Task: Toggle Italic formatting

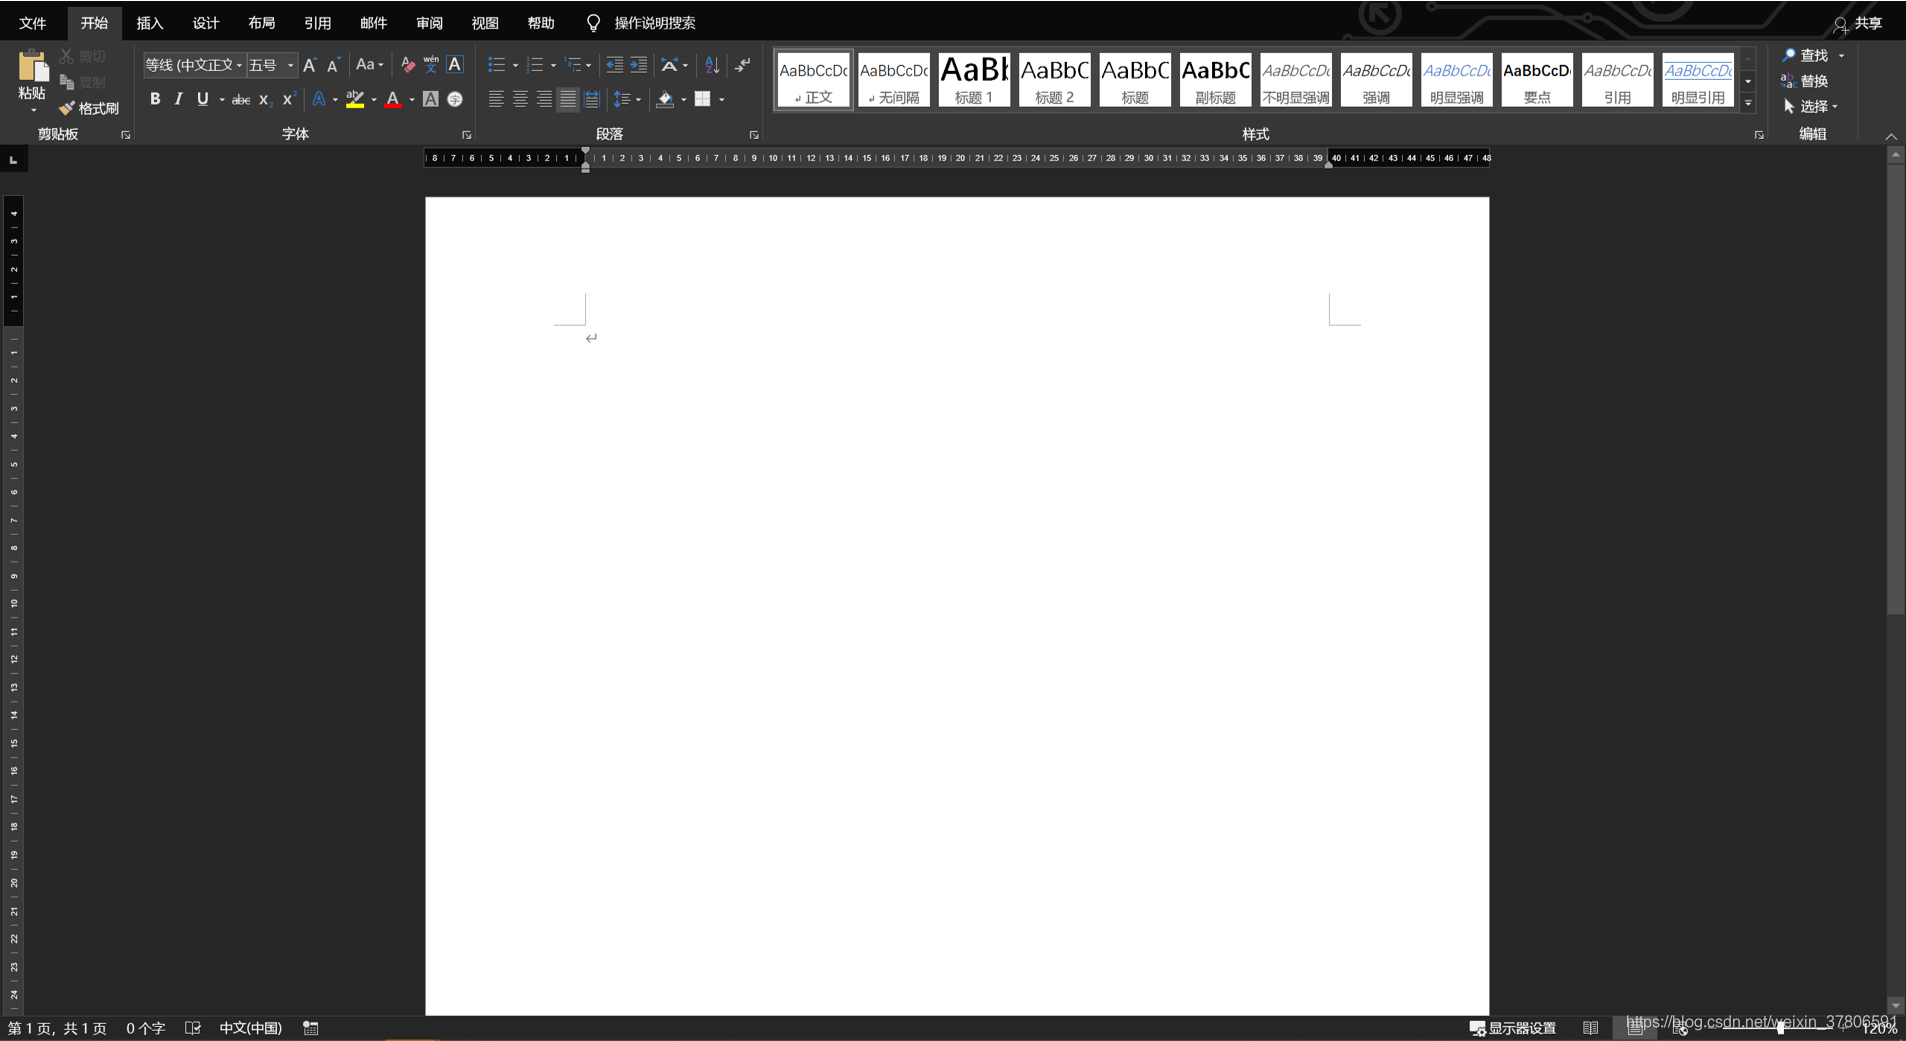Action: click(x=178, y=99)
